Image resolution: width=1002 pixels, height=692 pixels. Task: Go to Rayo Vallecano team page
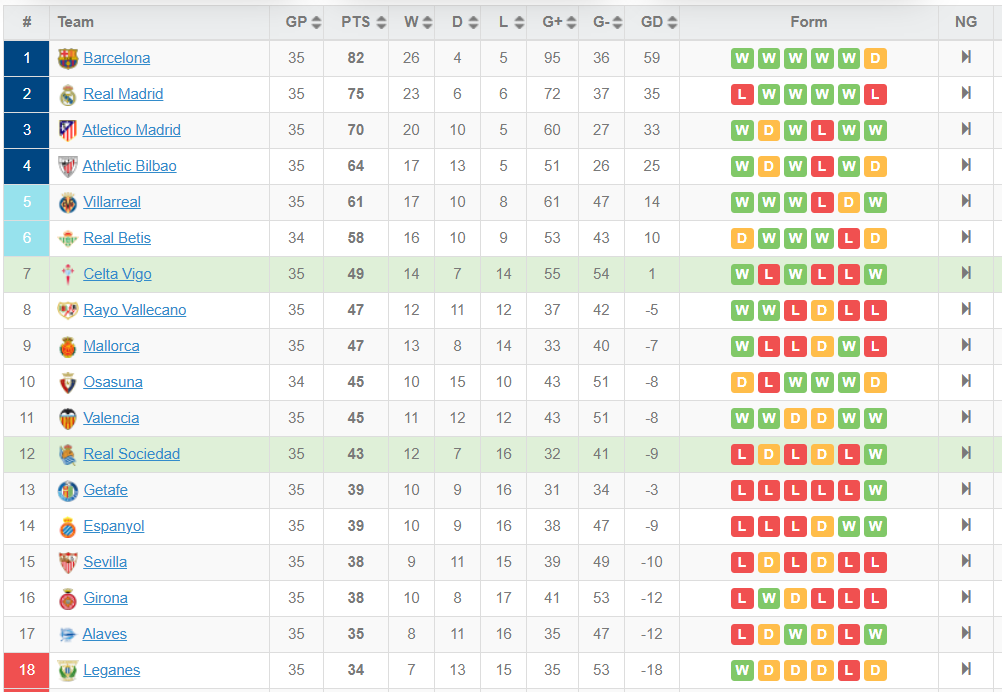135,310
